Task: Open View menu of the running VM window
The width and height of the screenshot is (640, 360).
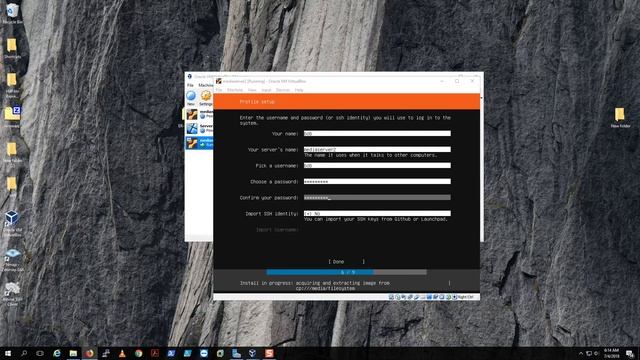Action: click(252, 90)
